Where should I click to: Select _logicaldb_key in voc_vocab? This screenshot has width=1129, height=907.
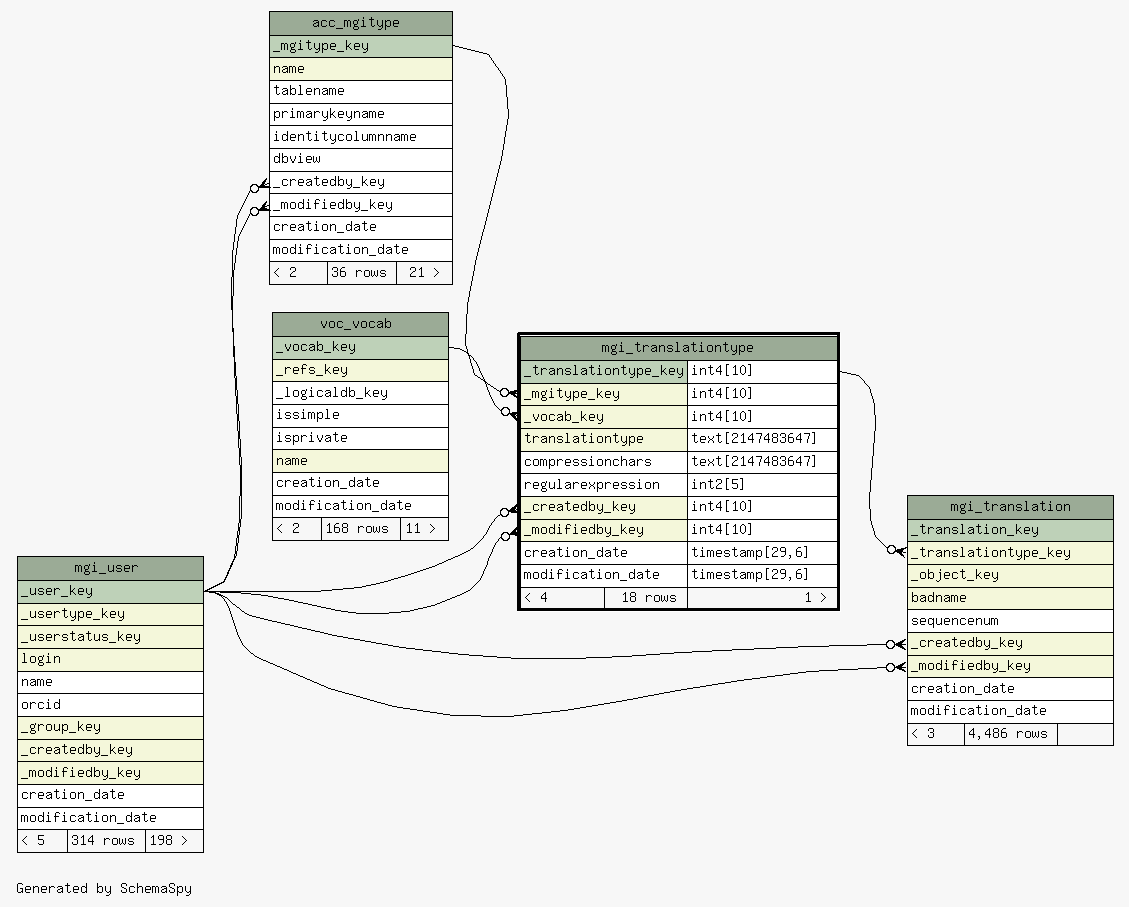pyautogui.click(x=360, y=393)
